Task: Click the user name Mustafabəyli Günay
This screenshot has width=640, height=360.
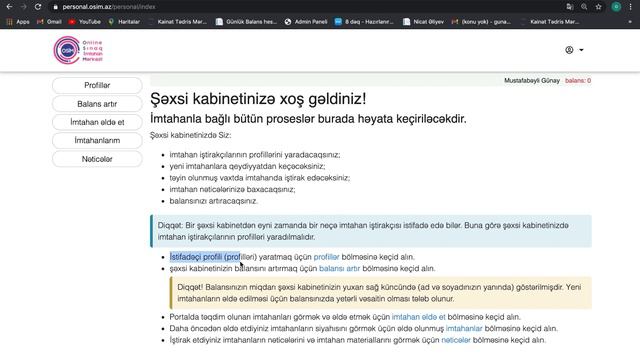Action: coord(532,81)
